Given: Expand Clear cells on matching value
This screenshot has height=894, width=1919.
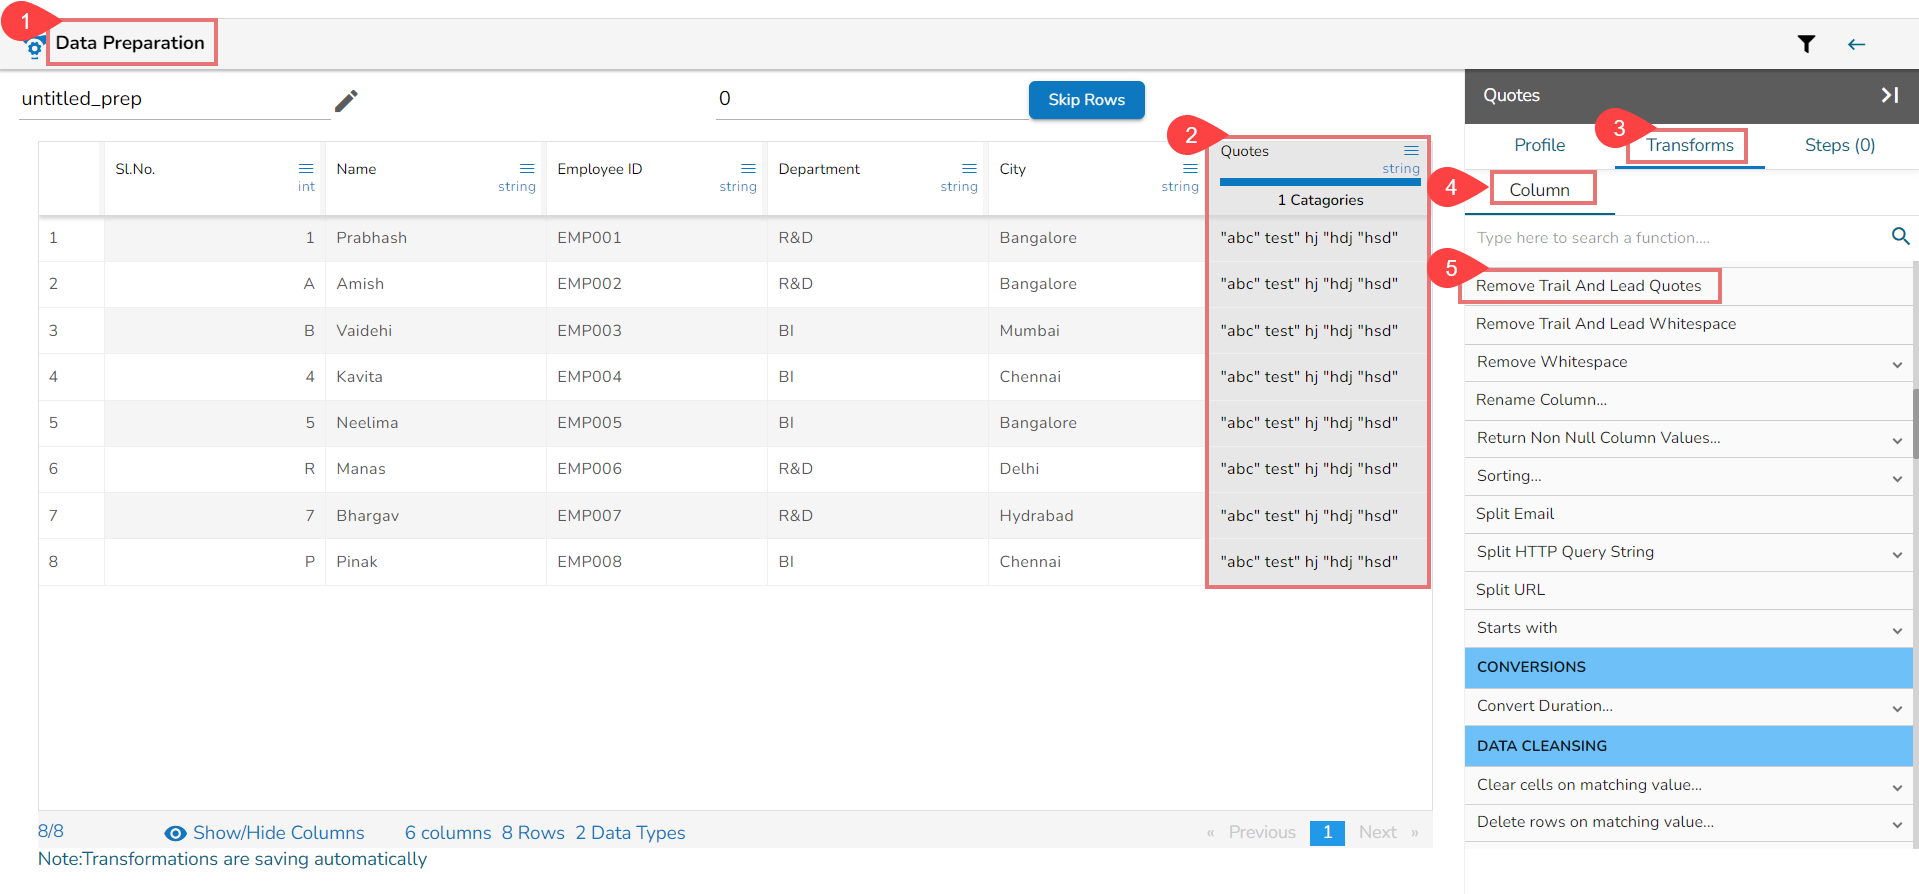Looking at the screenshot, I should 1897,787.
